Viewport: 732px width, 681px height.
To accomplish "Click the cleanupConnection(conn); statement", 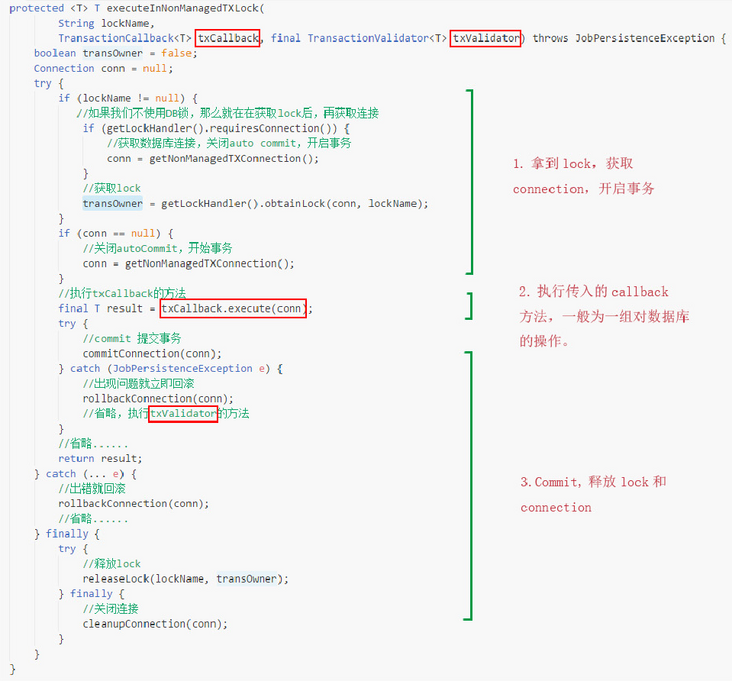I will point(155,624).
